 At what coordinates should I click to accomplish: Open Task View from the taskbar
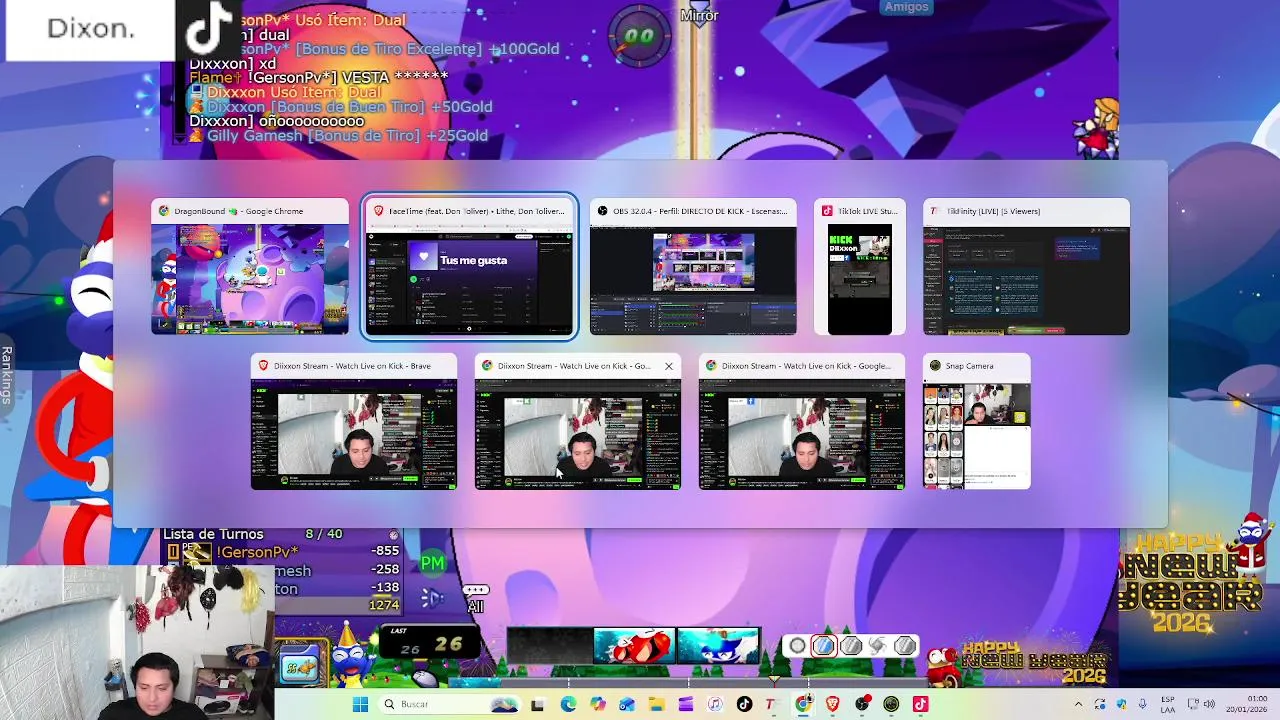tap(538, 704)
